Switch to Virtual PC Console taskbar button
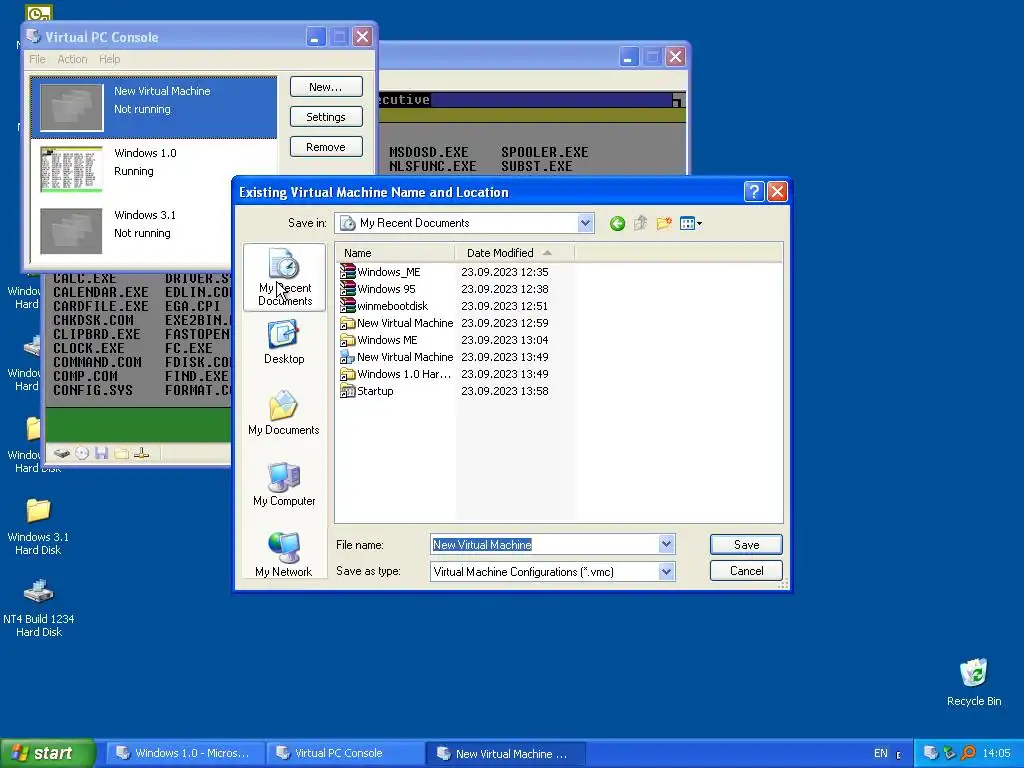The height and width of the screenshot is (768, 1024). [346, 753]
